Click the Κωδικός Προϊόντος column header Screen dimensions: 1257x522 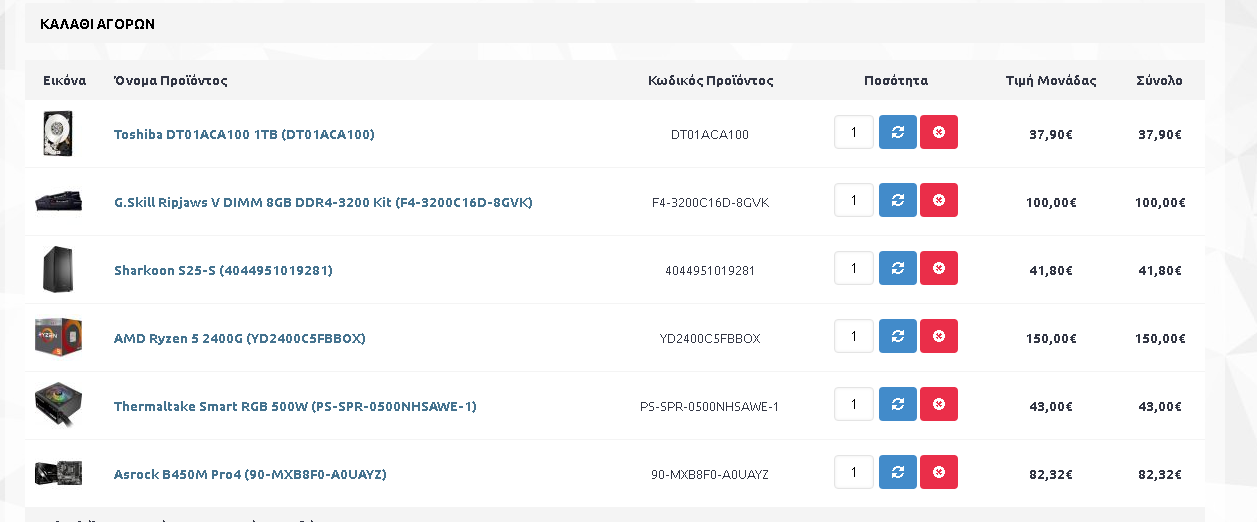pyautogui.click(x=711, y=80)
